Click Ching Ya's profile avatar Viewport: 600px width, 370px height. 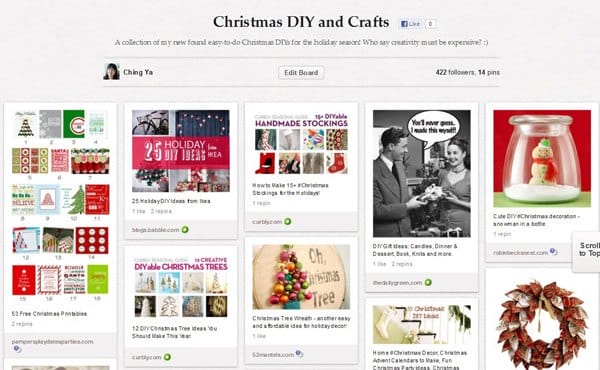(x=111, y=72)
